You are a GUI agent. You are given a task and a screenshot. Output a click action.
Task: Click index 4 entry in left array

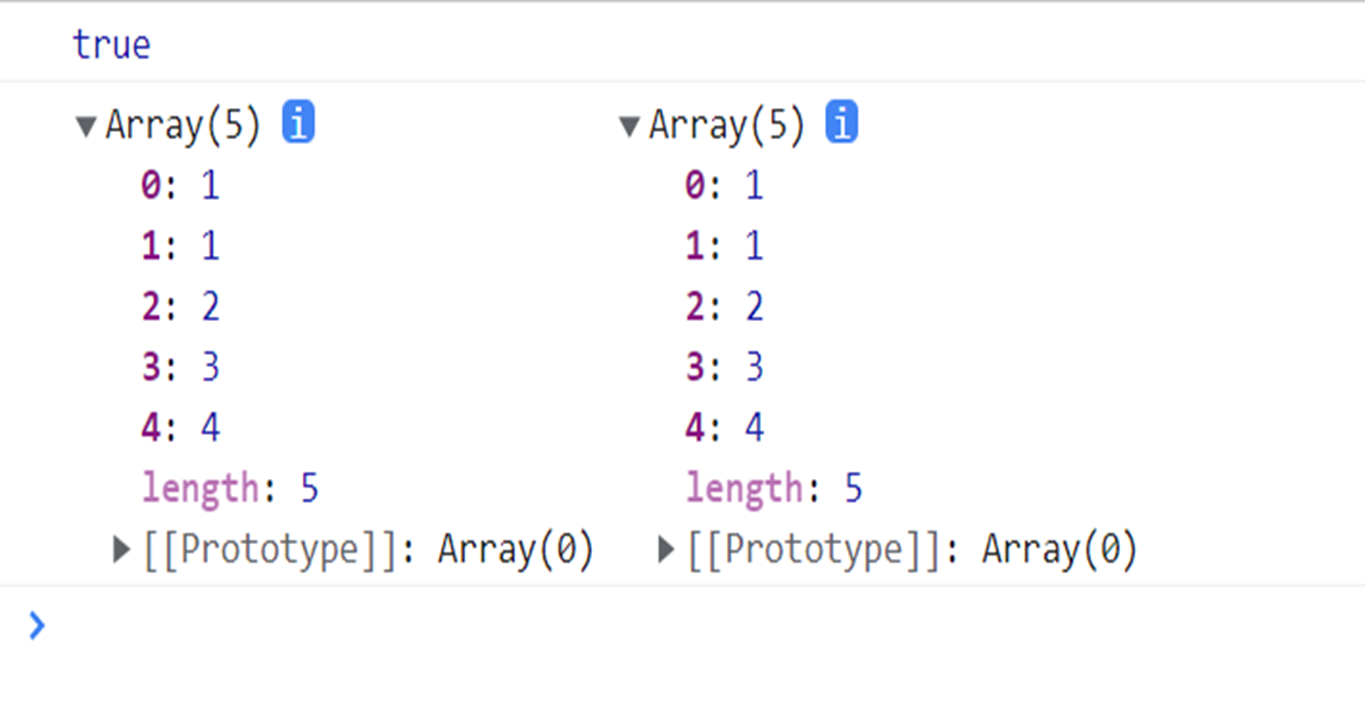pos(180,428)
